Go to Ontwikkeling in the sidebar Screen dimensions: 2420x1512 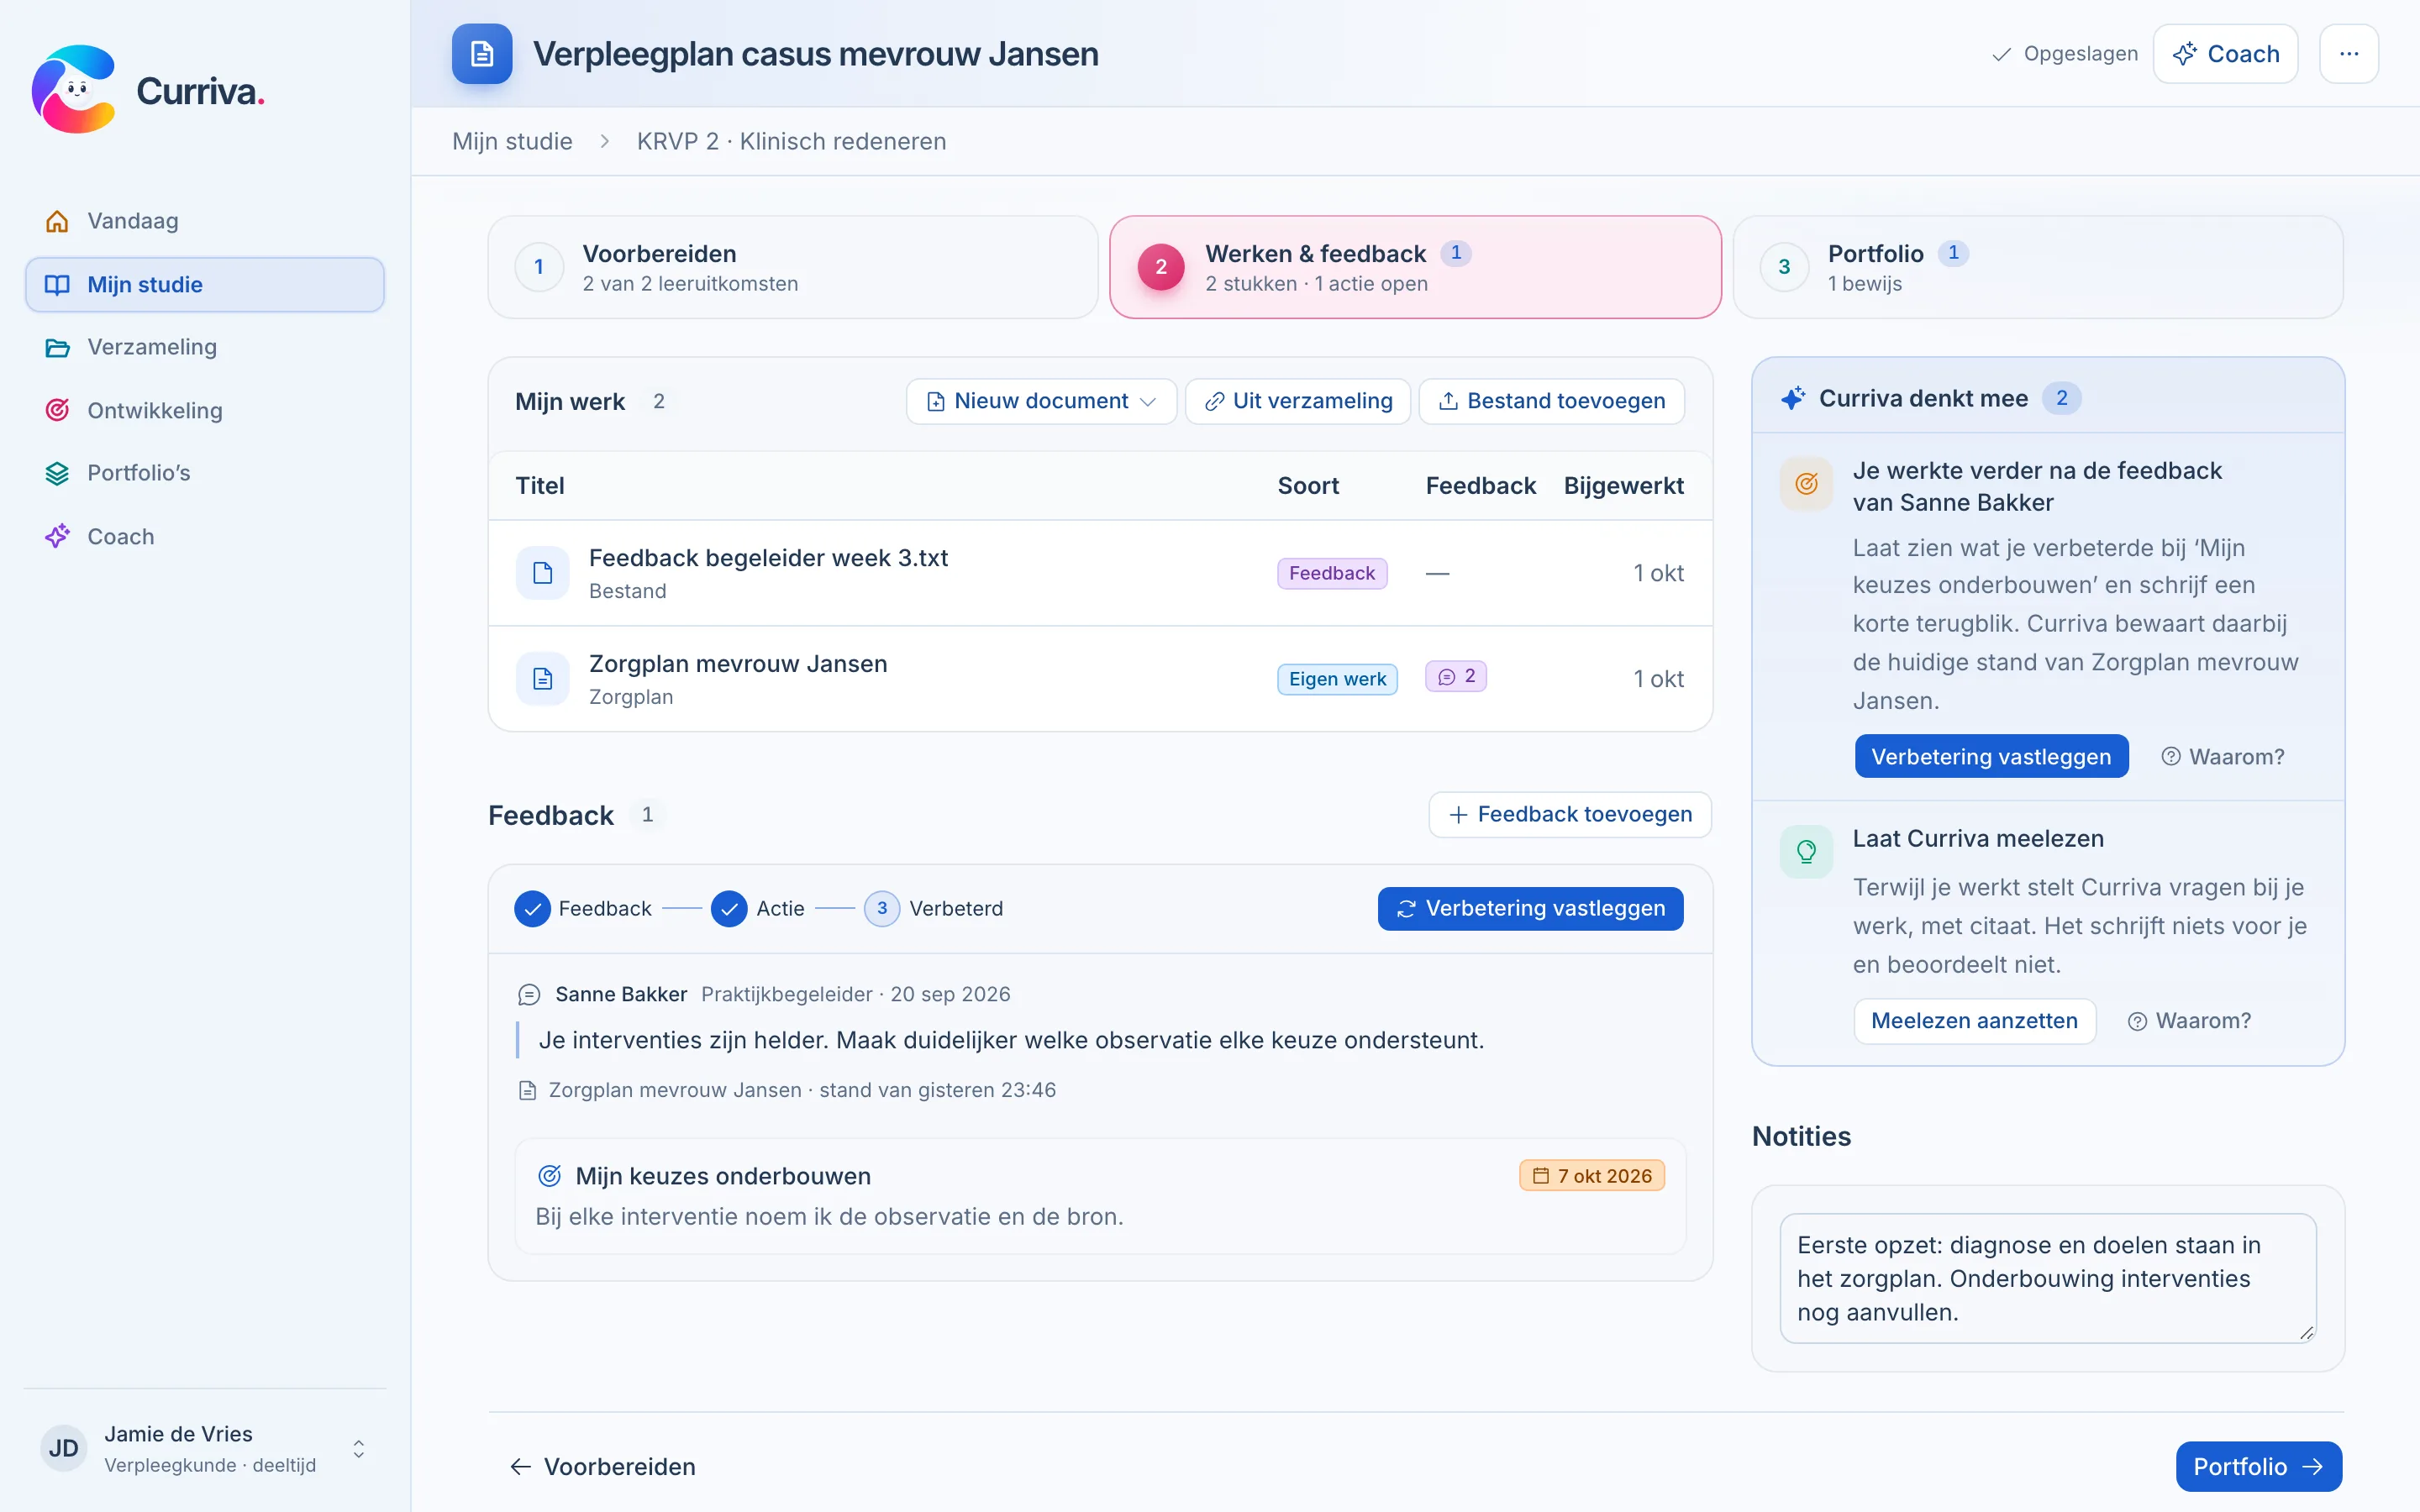(205, 410)
